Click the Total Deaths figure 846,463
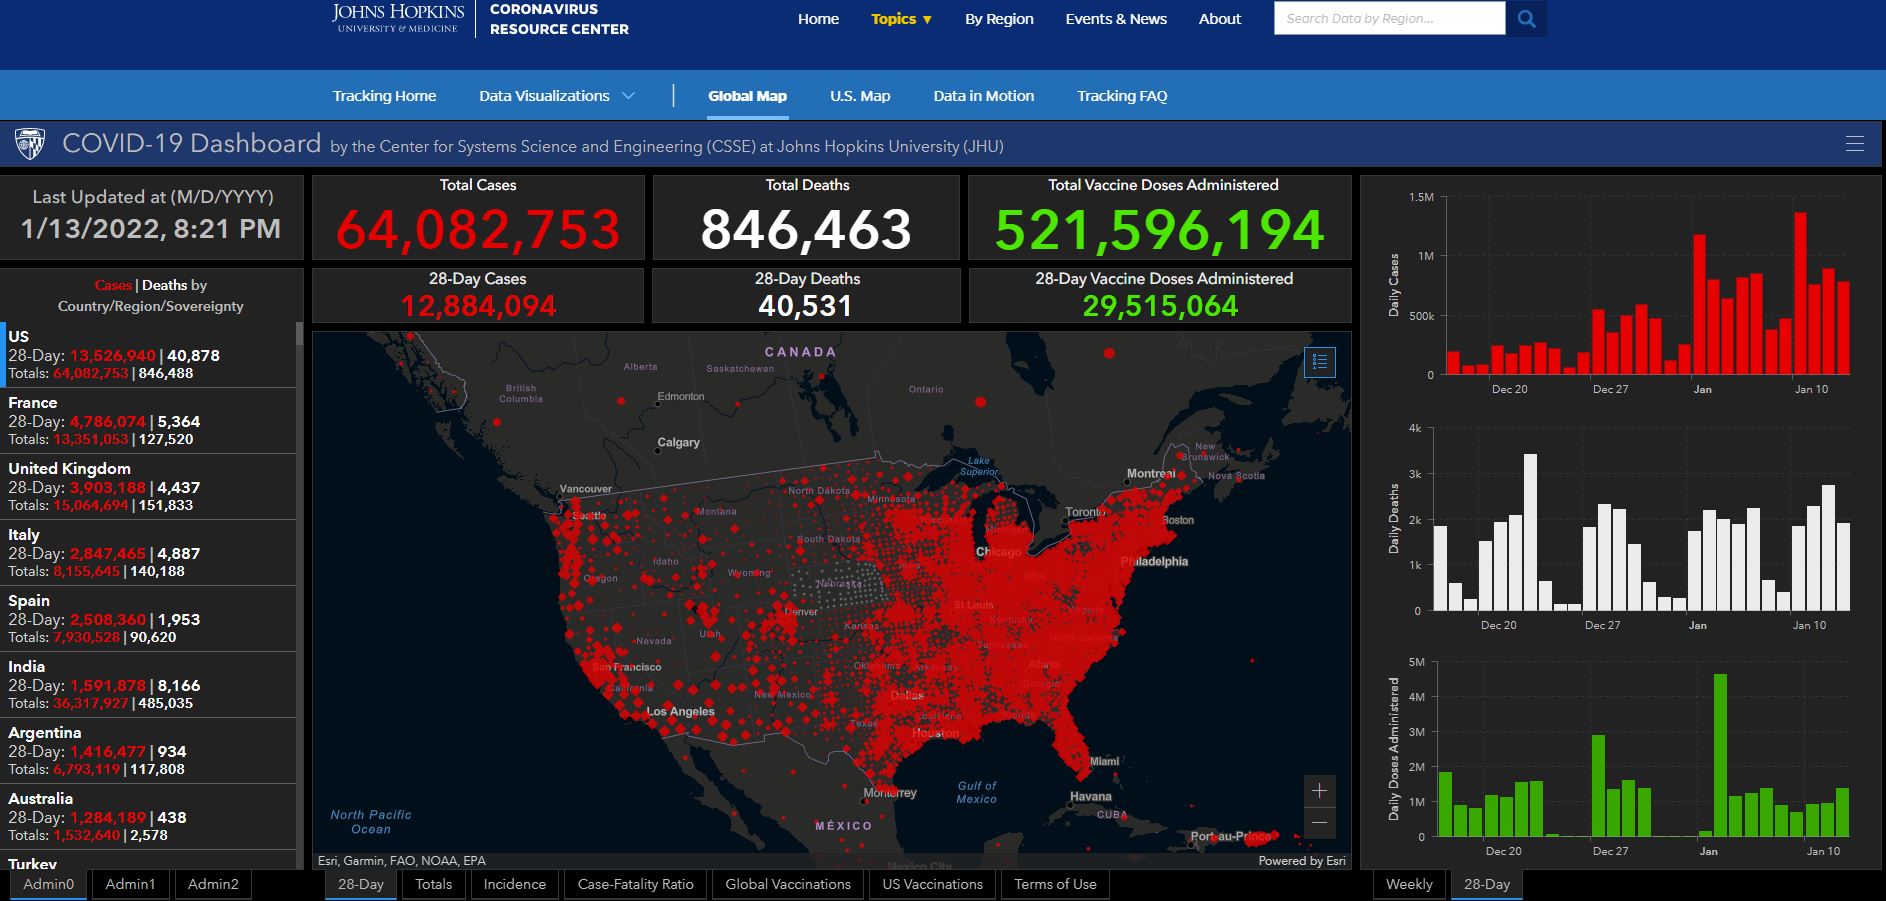 pyautogui.click(x=806, y=230)
